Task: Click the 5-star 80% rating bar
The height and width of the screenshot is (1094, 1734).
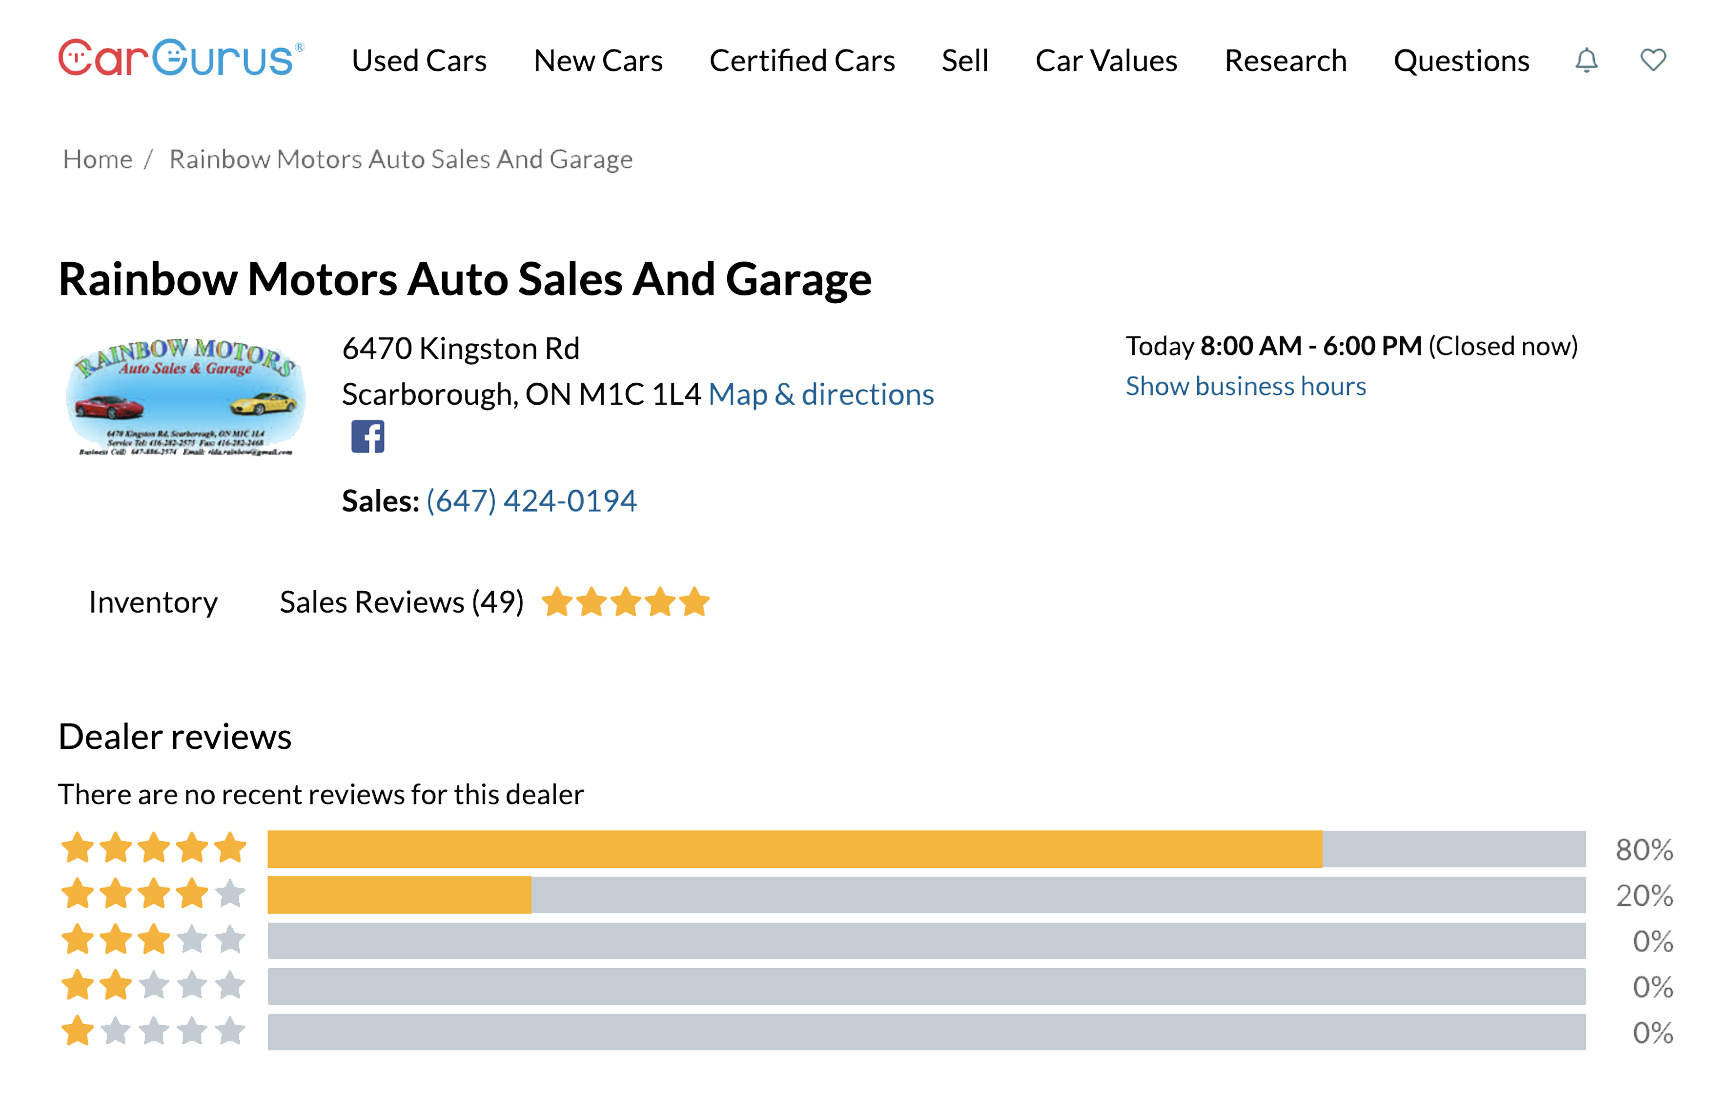Action: pyautogui.click(x=925, y=849)
